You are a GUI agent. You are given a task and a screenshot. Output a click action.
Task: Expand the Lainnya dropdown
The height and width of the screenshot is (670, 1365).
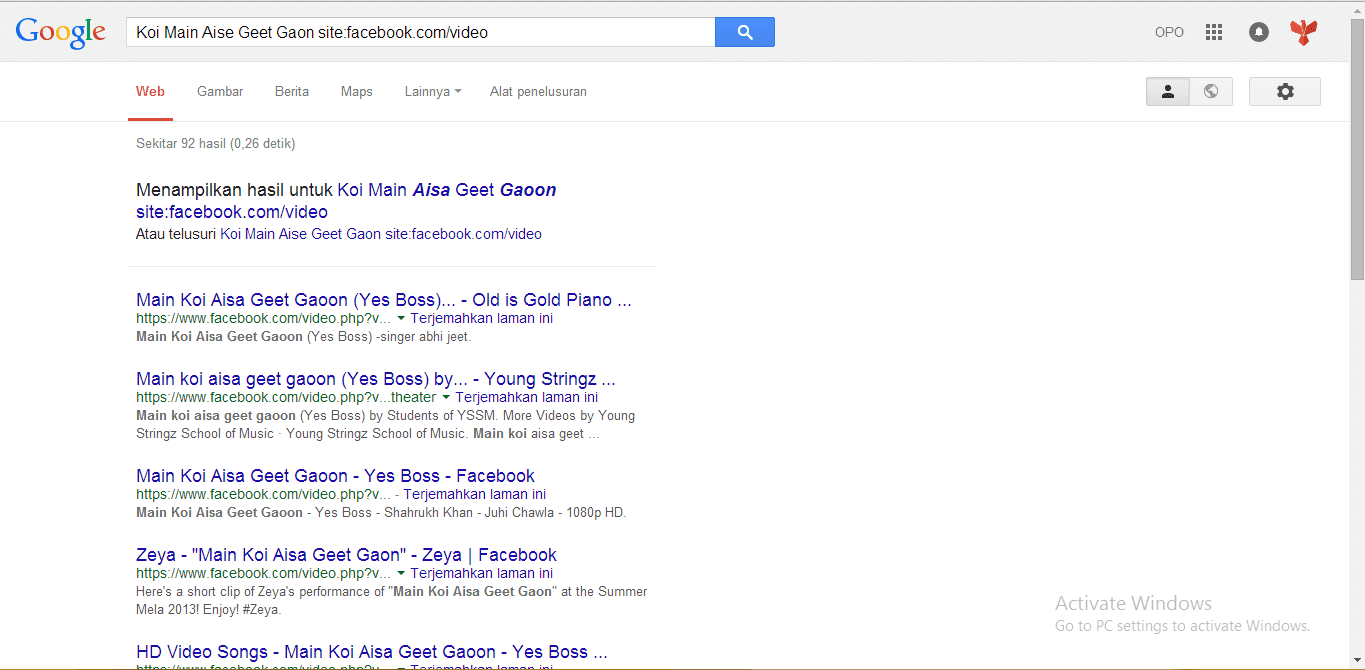click(433, 91)
